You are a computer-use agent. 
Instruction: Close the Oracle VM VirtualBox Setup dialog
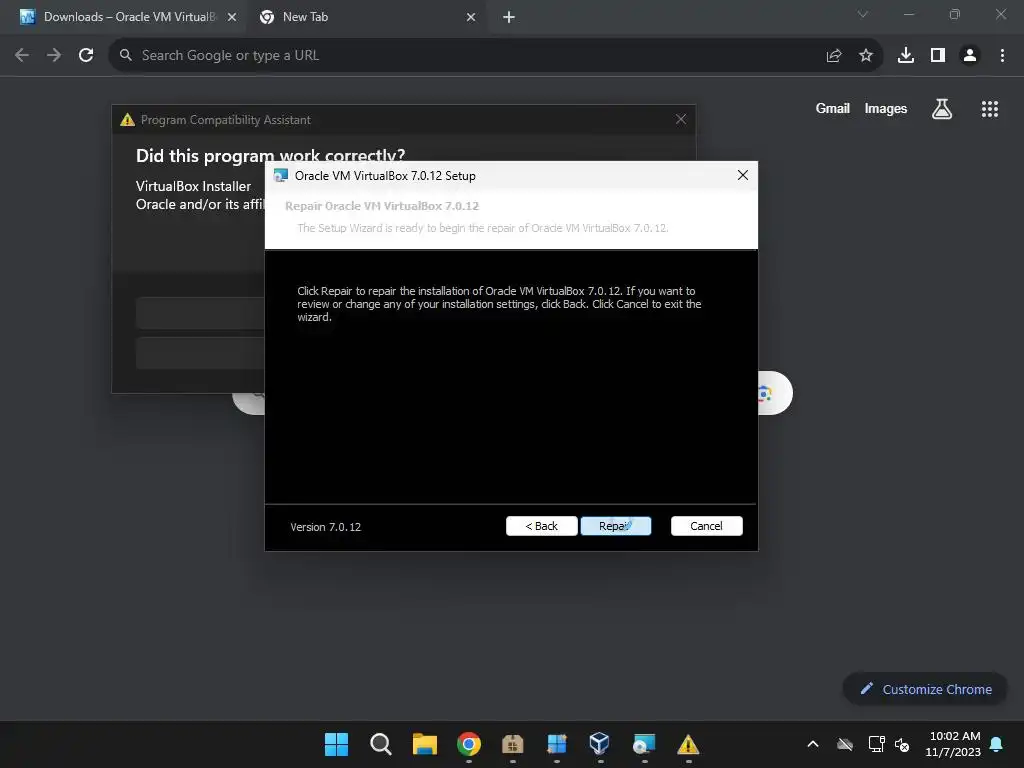pos(743,175)
